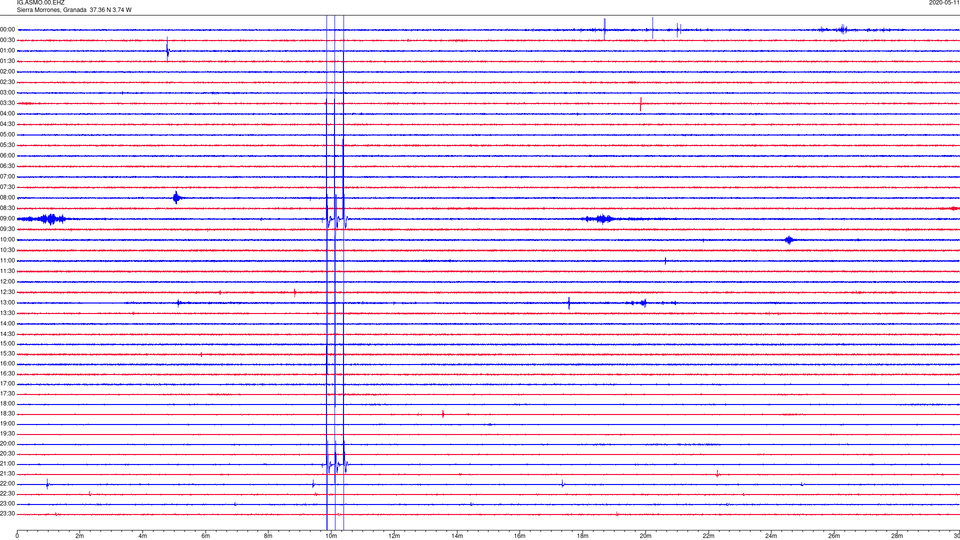Image resolution: width=960 pixels, height=540 pixels.
Task: Click the 2m tick label on time axis
Action: tap(80, 536)
